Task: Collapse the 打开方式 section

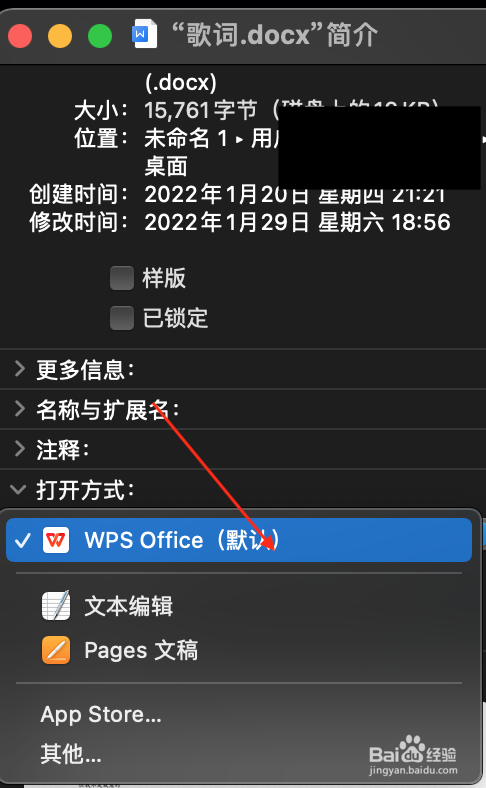Action: (19, 489)
